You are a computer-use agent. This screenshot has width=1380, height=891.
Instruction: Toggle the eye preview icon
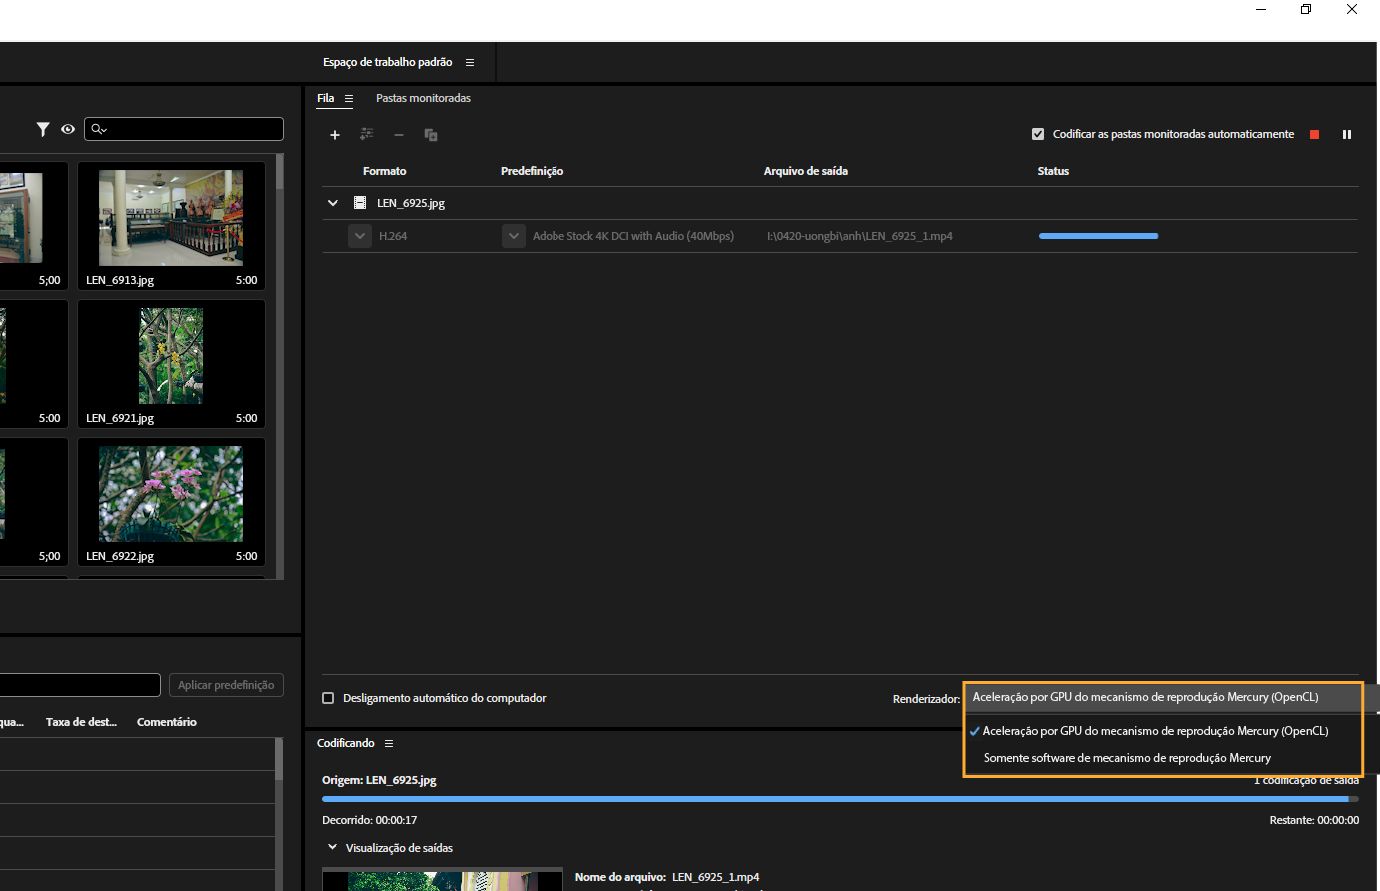pyautogui.click(x=67, y=128)
